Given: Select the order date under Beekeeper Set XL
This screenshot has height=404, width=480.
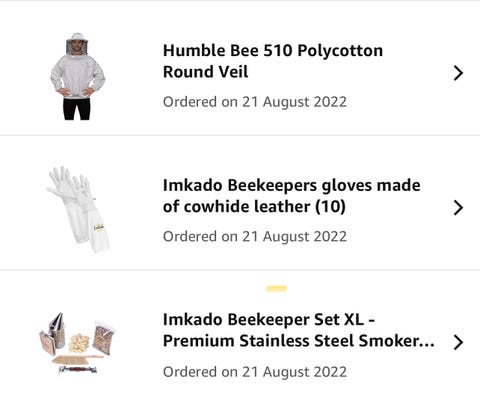Looking at the screenshot, I should [255, 372].
